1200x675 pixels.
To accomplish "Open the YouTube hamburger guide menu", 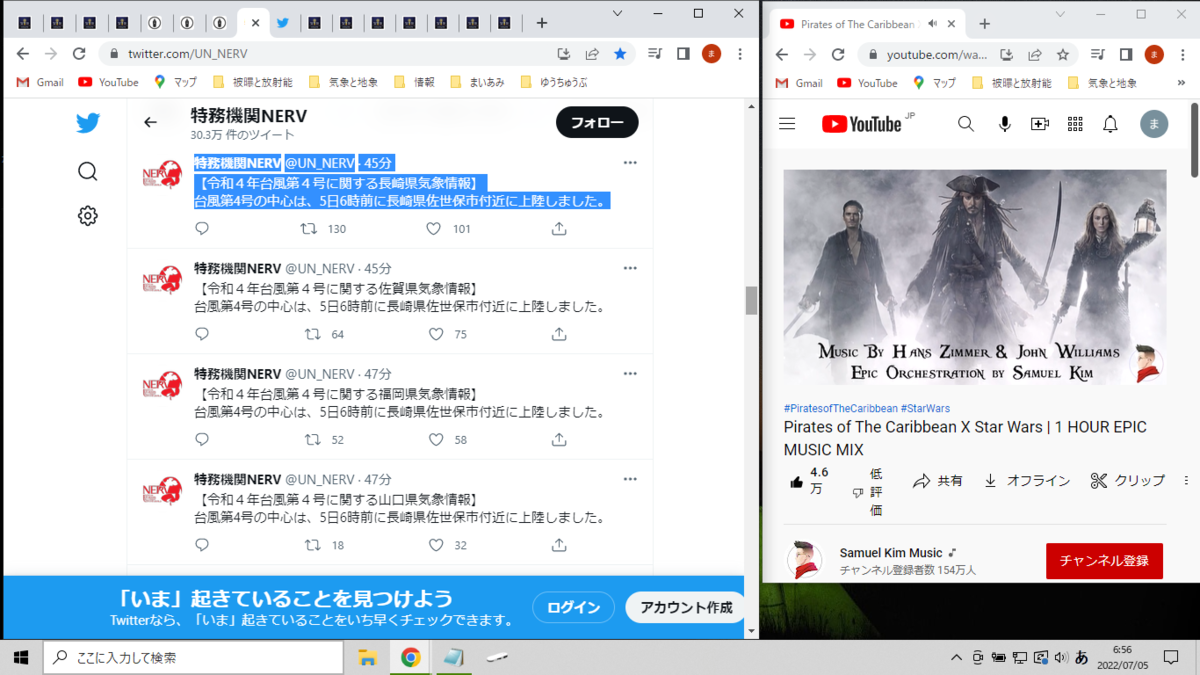I will pos(787,124).
